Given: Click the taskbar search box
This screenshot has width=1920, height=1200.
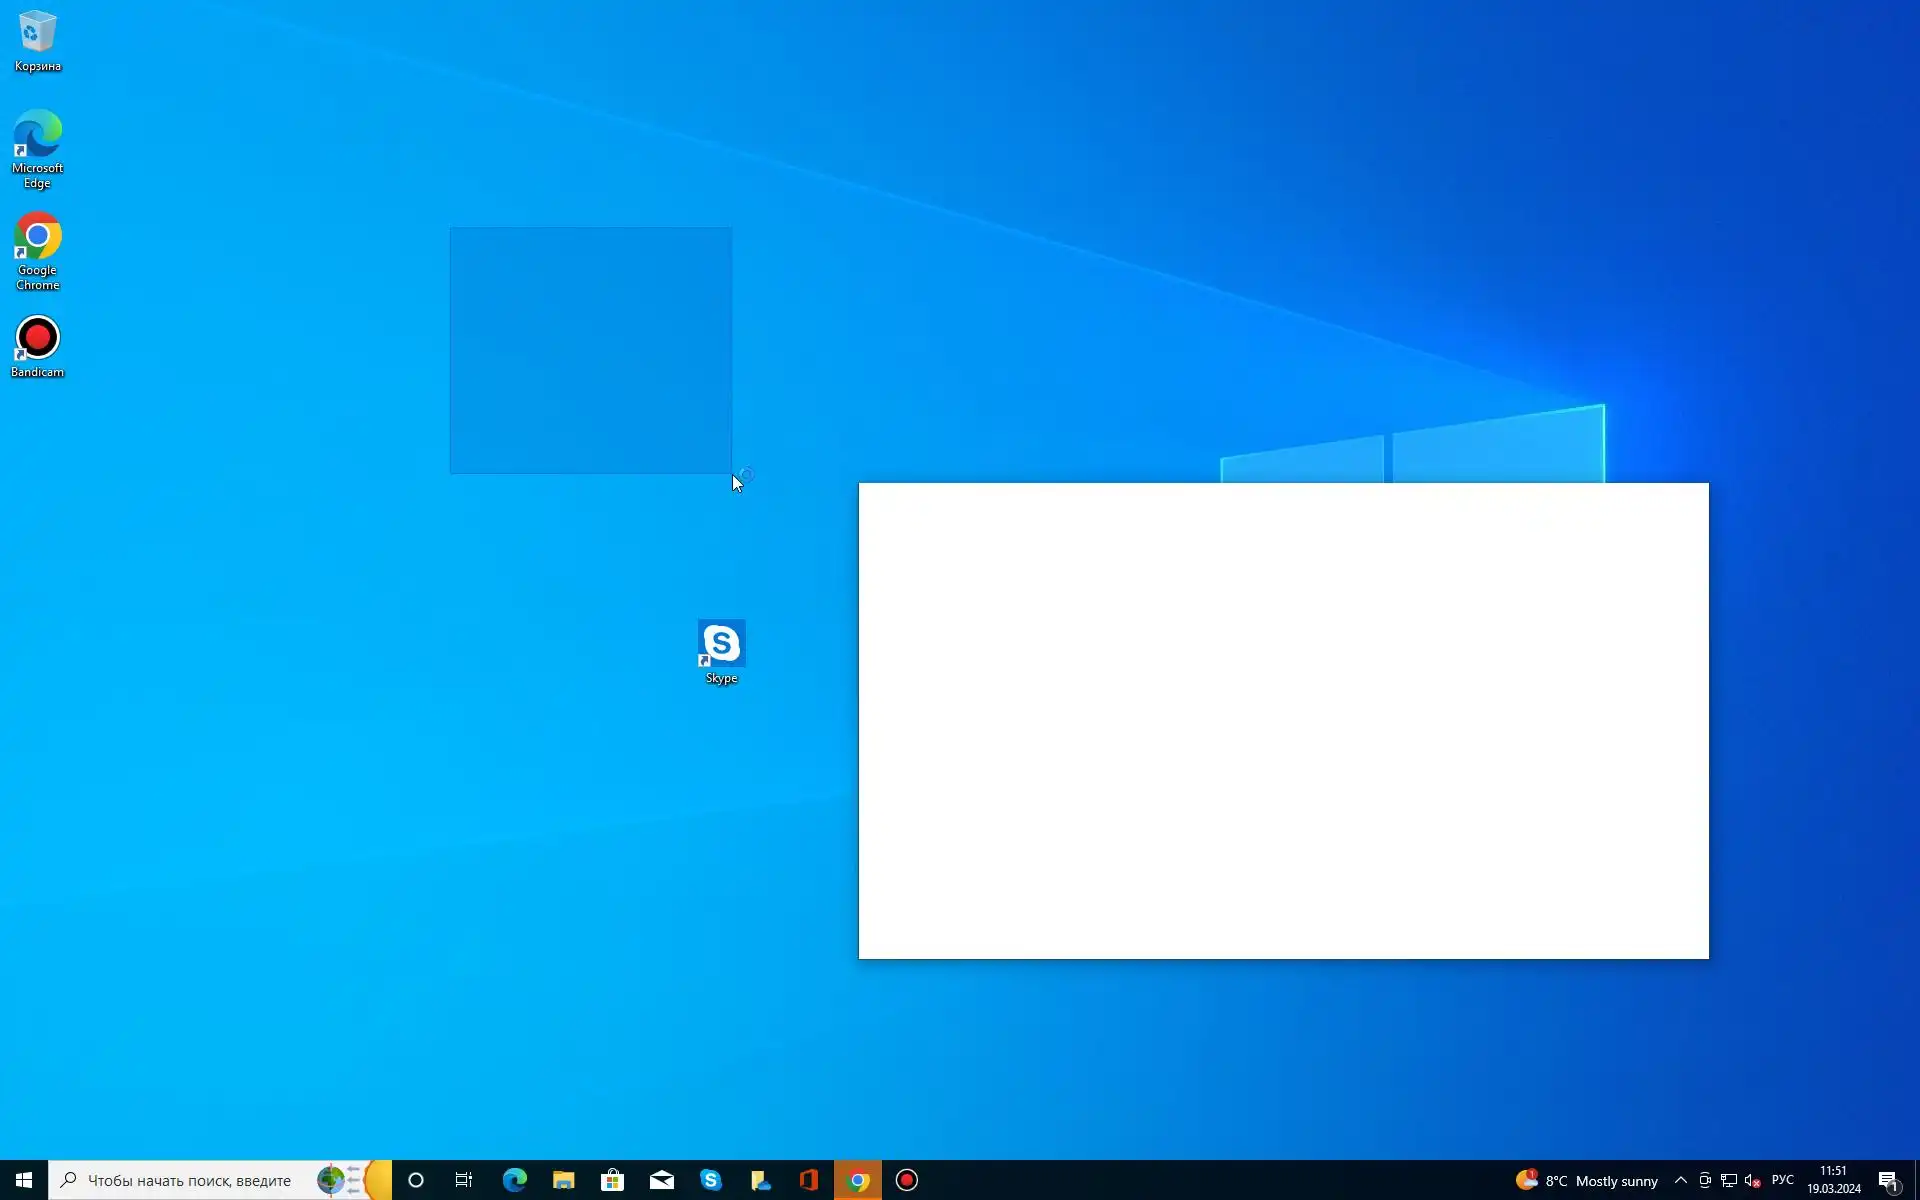Looking at the screenshot, I should tap(190, 1180).
